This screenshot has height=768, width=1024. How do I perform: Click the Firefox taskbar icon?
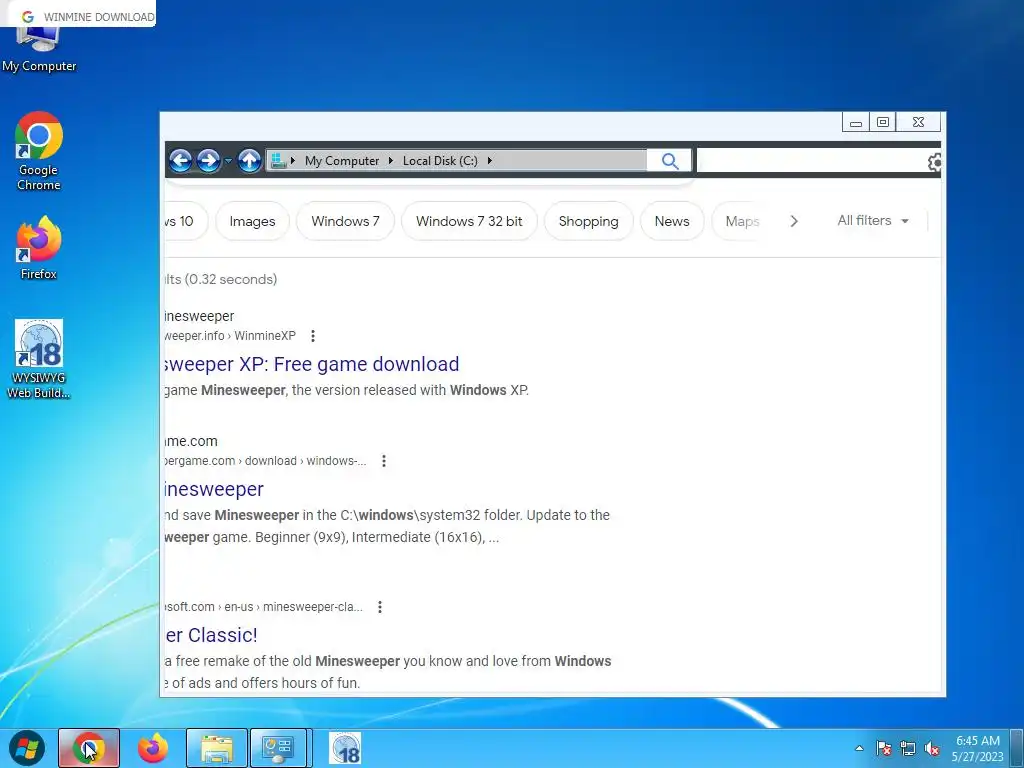152,748
